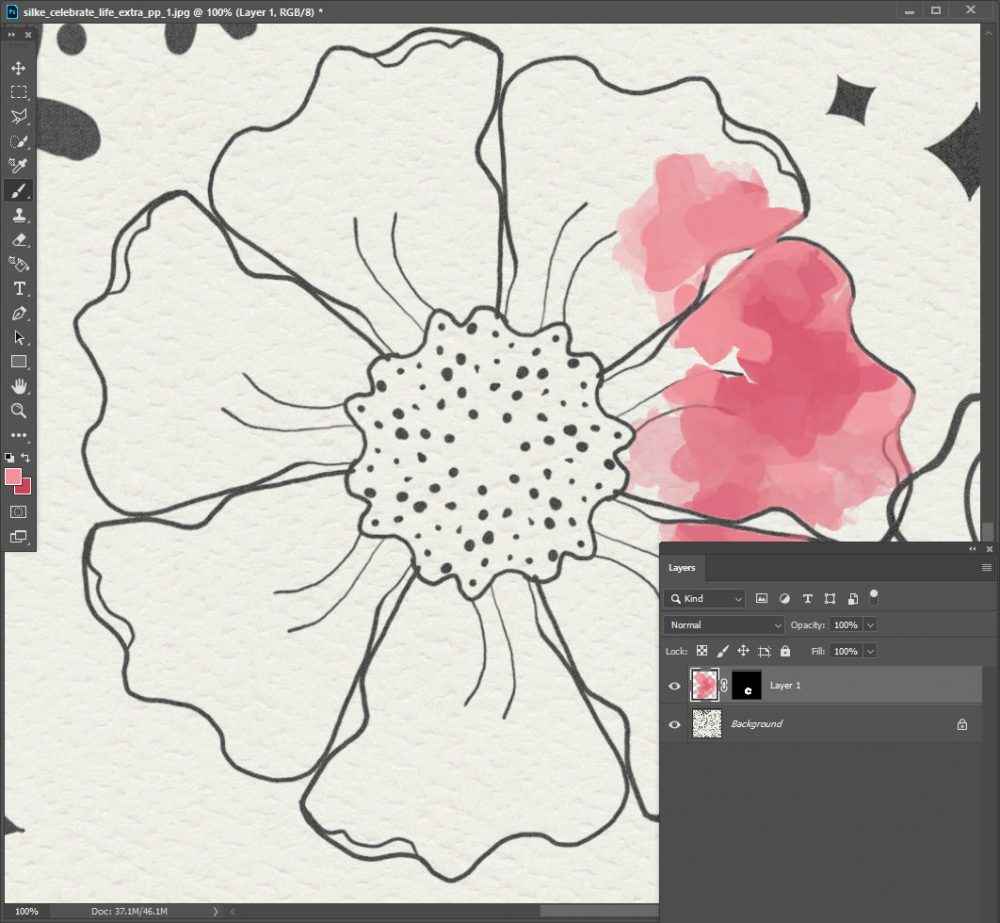Open the Normal blend mode dropdown
The height and width of the screenshot is (923, 1000).
(x=724, y=625)
